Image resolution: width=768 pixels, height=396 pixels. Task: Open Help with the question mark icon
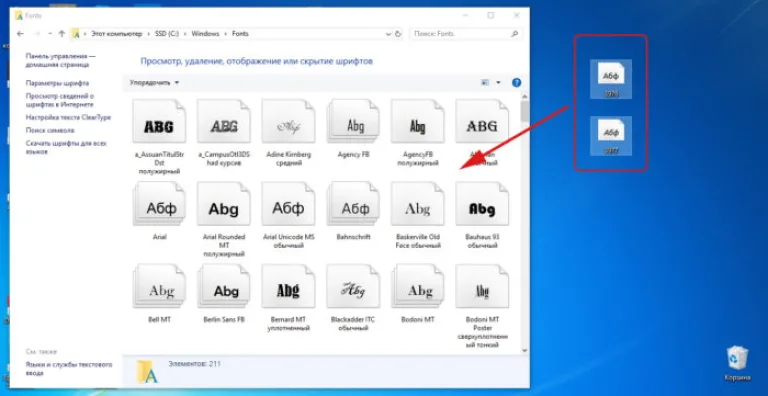click(516, 82)
